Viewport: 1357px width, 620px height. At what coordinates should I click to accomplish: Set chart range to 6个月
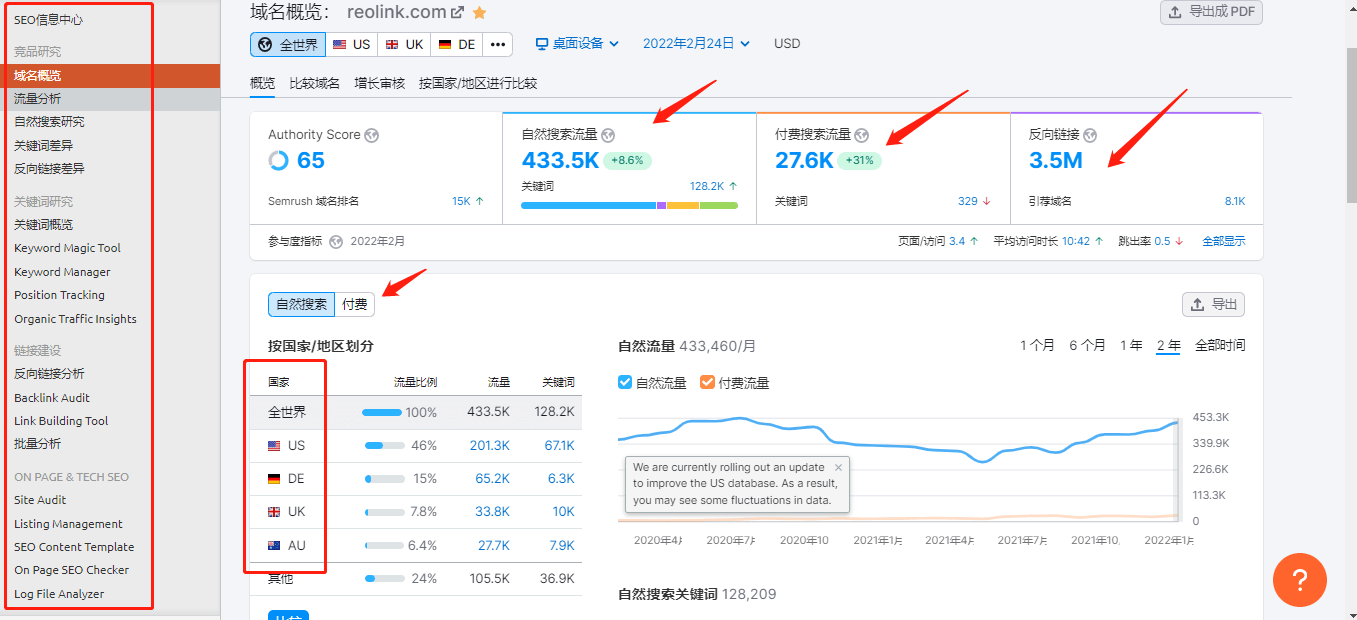(1087, 345)
